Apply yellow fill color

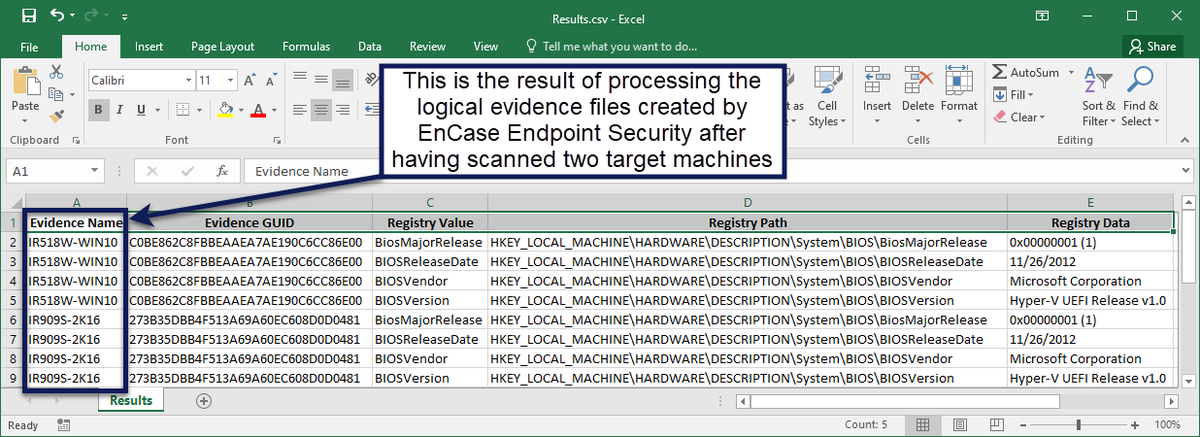[x=225, y=109]
